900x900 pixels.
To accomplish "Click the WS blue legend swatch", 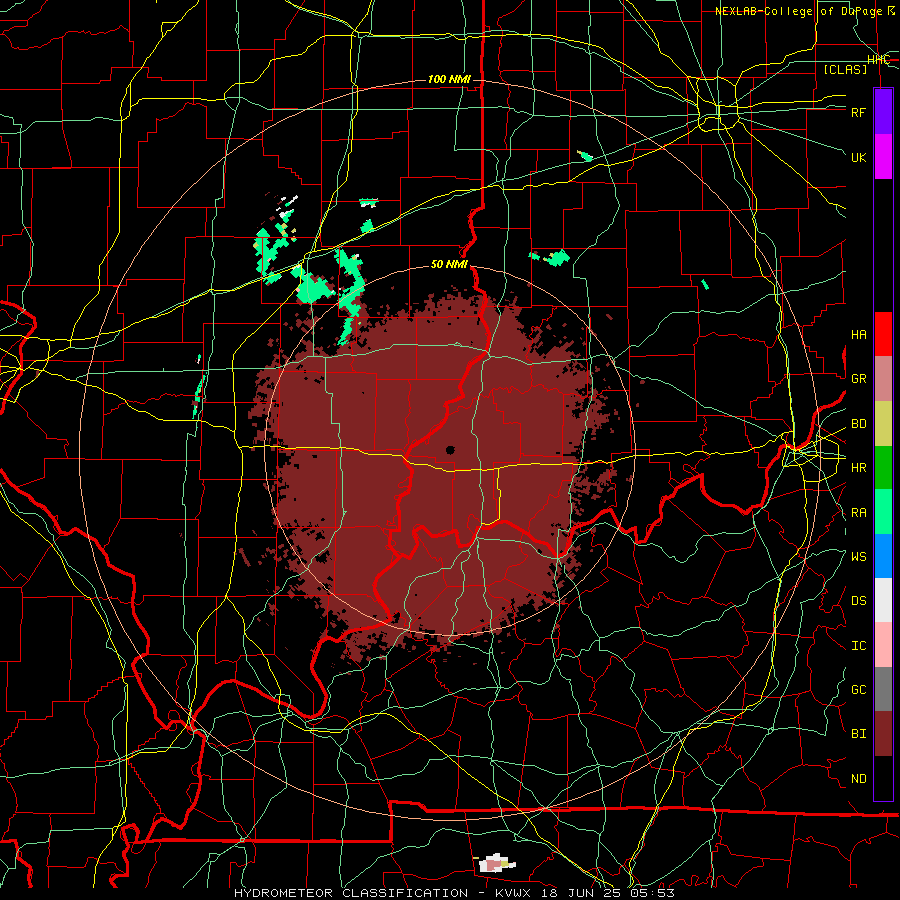I will point(883,556).
